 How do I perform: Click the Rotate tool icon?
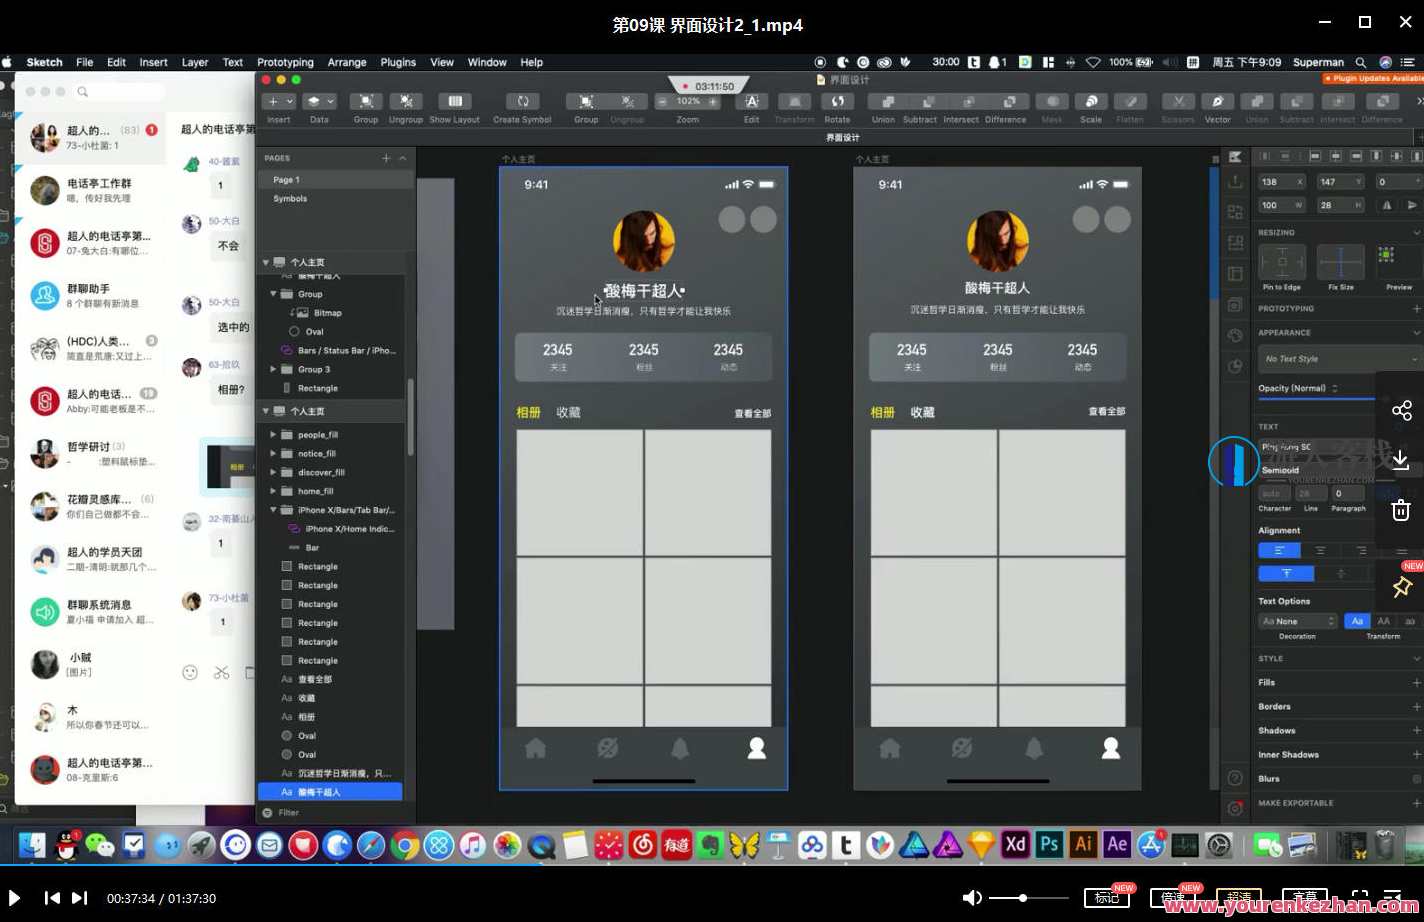tap(837, 102)
